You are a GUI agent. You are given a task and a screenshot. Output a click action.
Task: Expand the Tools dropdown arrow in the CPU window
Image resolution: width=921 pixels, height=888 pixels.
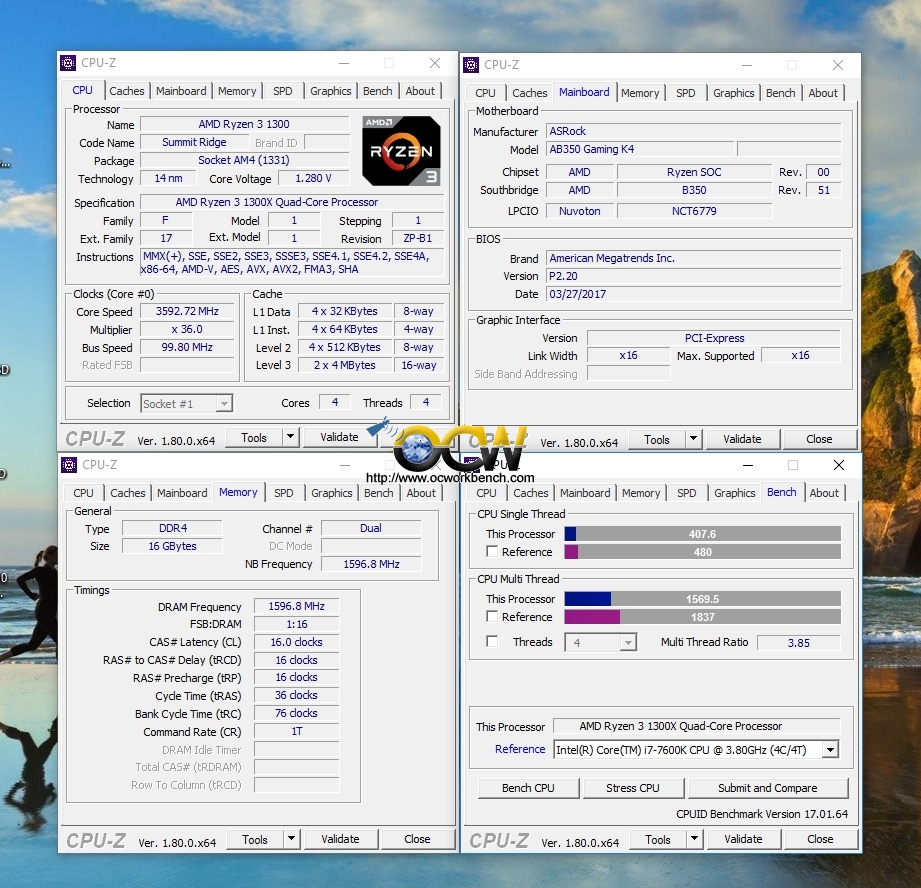coord(290,438)
